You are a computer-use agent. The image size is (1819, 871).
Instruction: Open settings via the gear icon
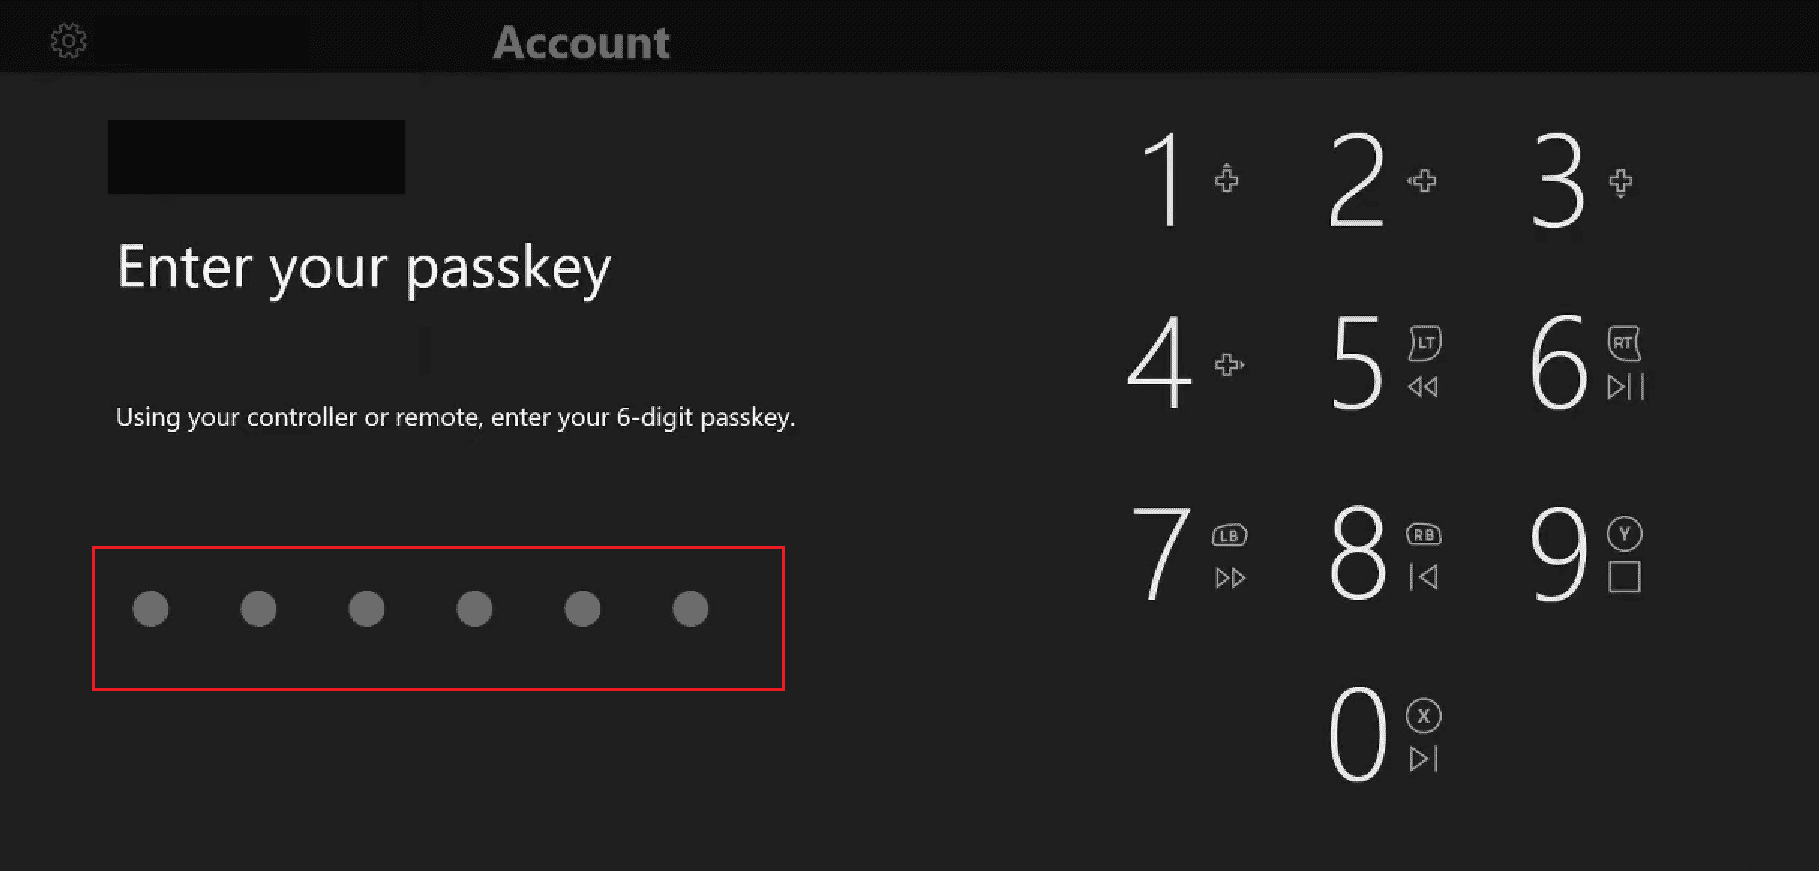pos(69,42)
